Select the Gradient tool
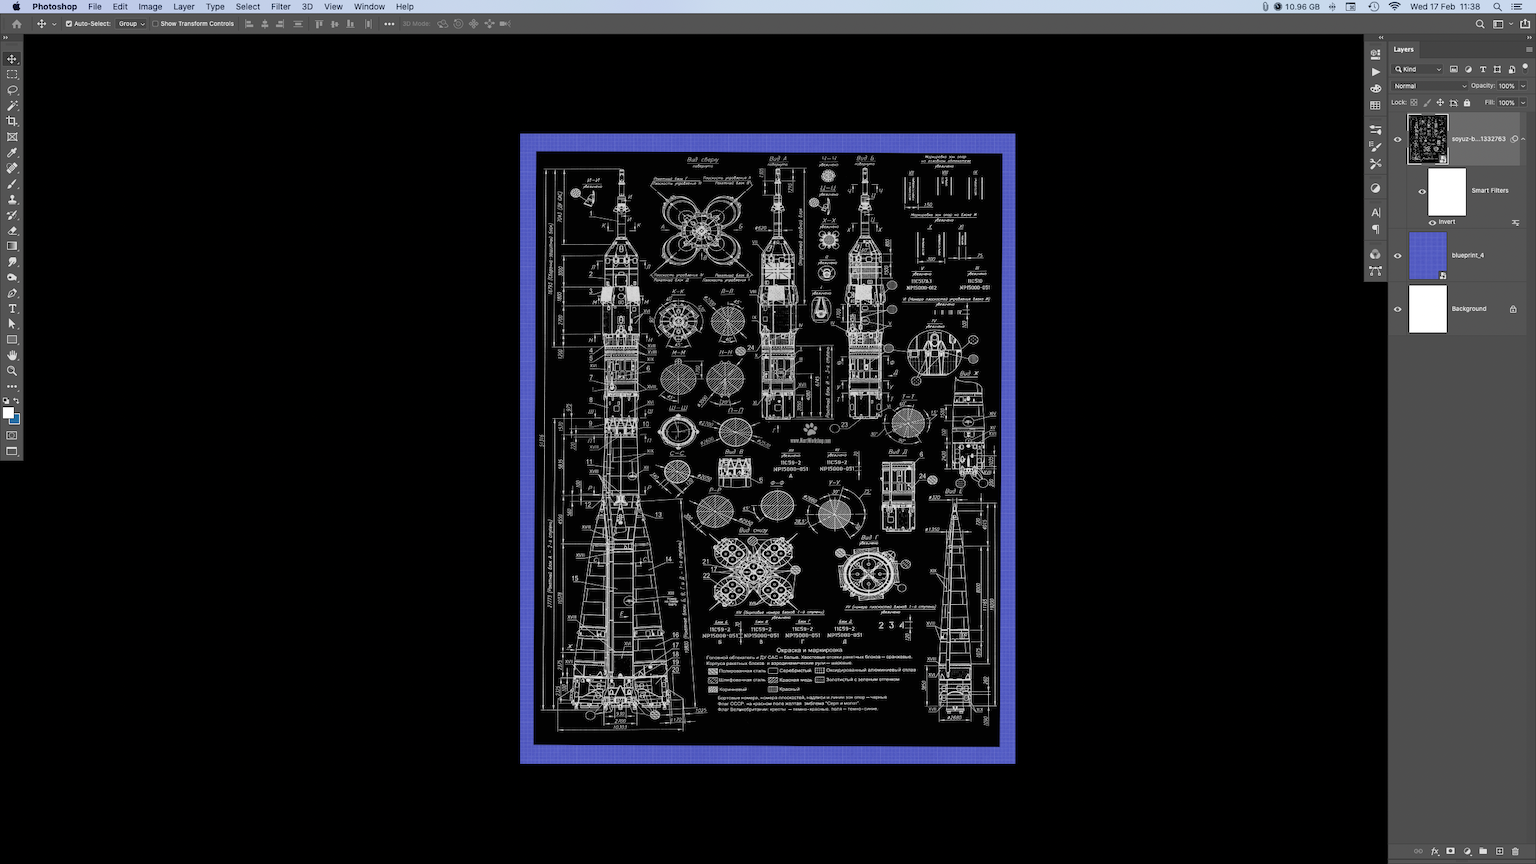This screenshot has height=864, width=1536. click(12, 246)
